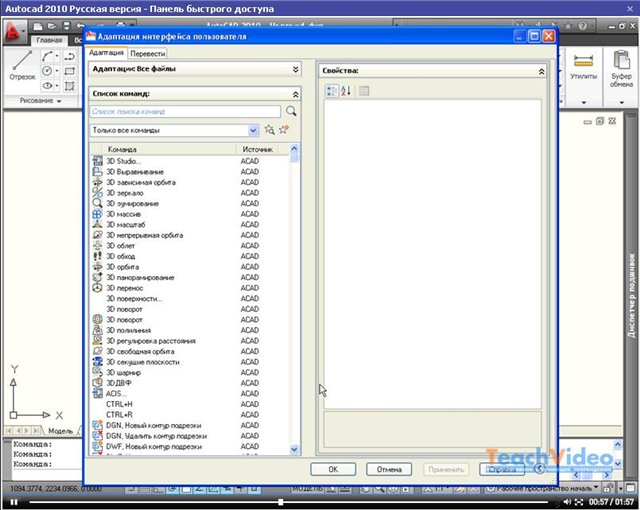Open the circle tool flyout arrow

click(x=57, y=71)
